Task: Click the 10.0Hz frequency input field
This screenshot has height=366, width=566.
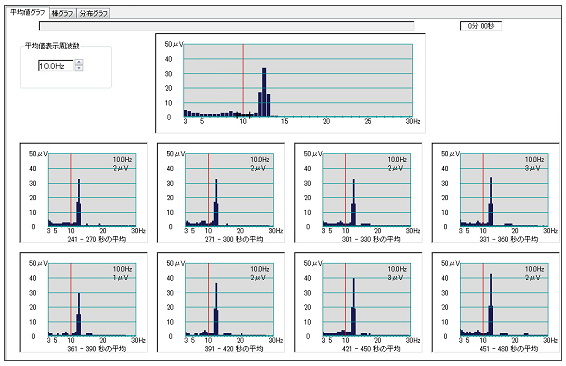Action: [x=56, y=65]
